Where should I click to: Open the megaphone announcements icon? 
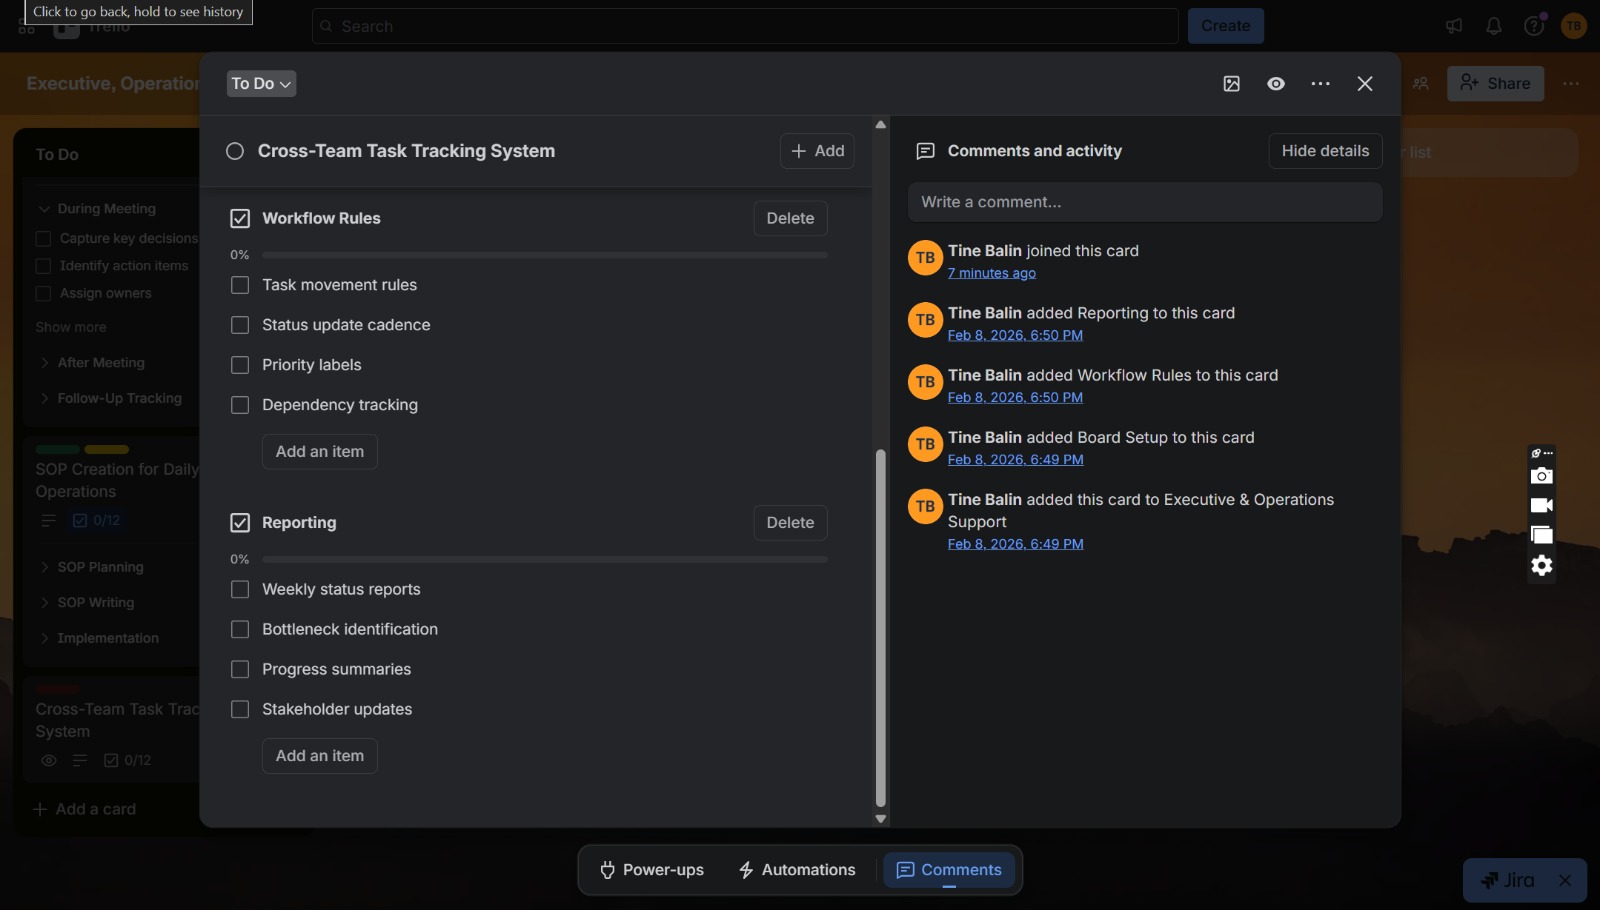click(1454, 26)
